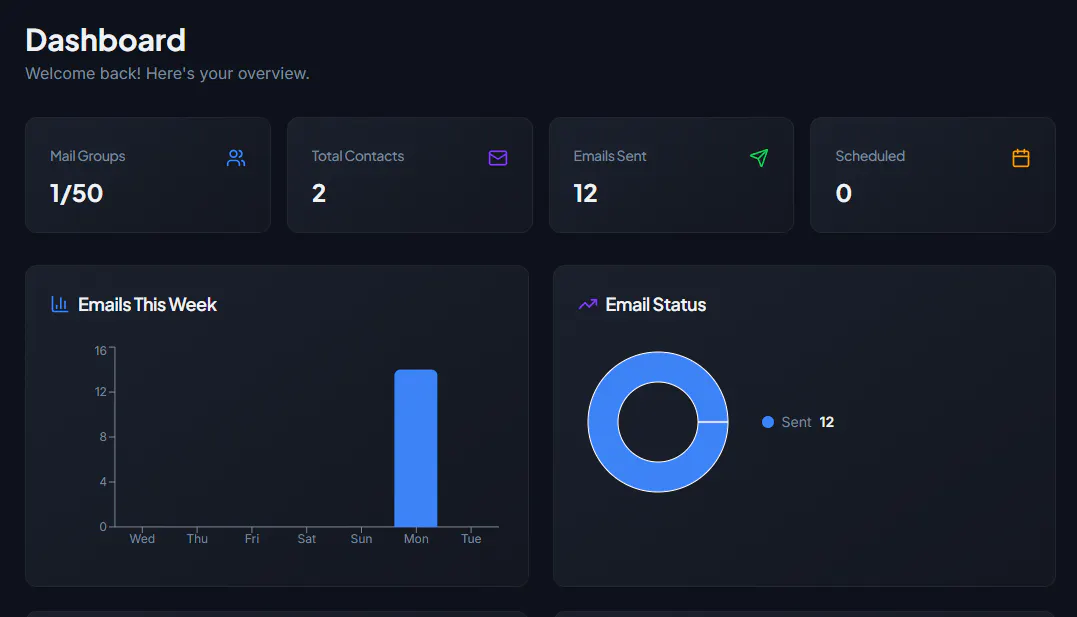This screenshot has width=1077, height=617.
Task: Click the legend count 12 beside Sent
Action: pos(826,422)
